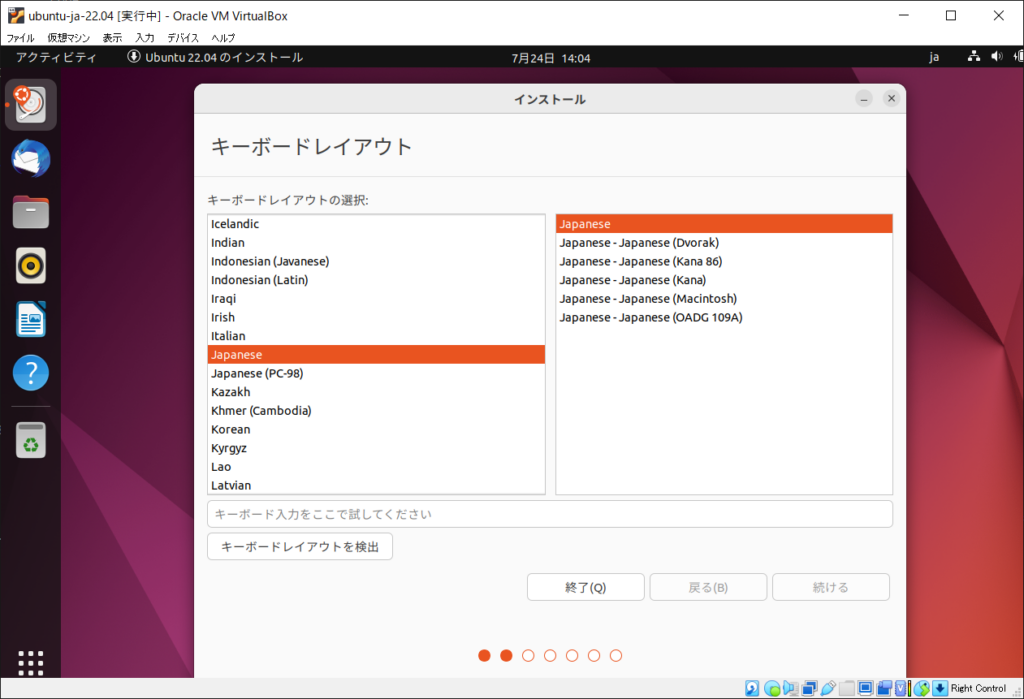The height and width of the screenshot is (699, 1024).
Task: Choose Japanese - Japanese (OADG 109A) variant
Action: click(x=724, y=317)
